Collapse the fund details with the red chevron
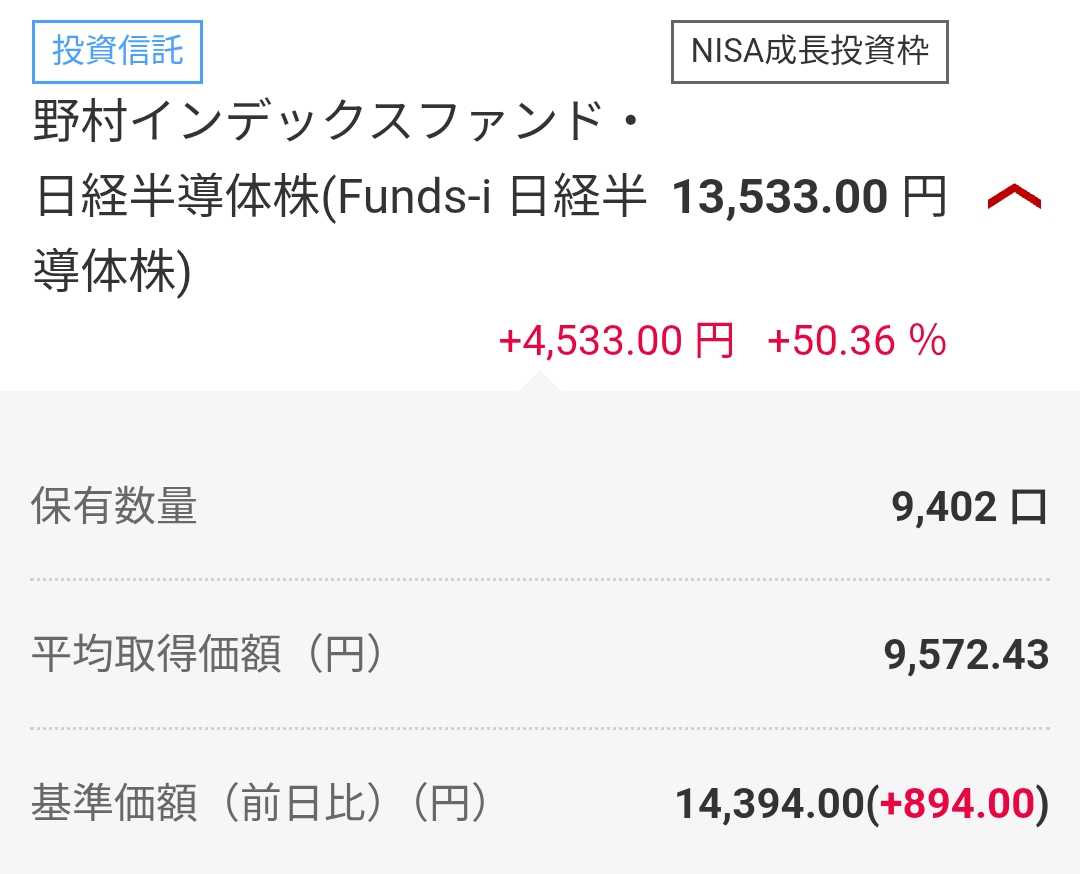Viewport: 1080px width, 874px height. pyautogui.click(x=1013, y=198)
